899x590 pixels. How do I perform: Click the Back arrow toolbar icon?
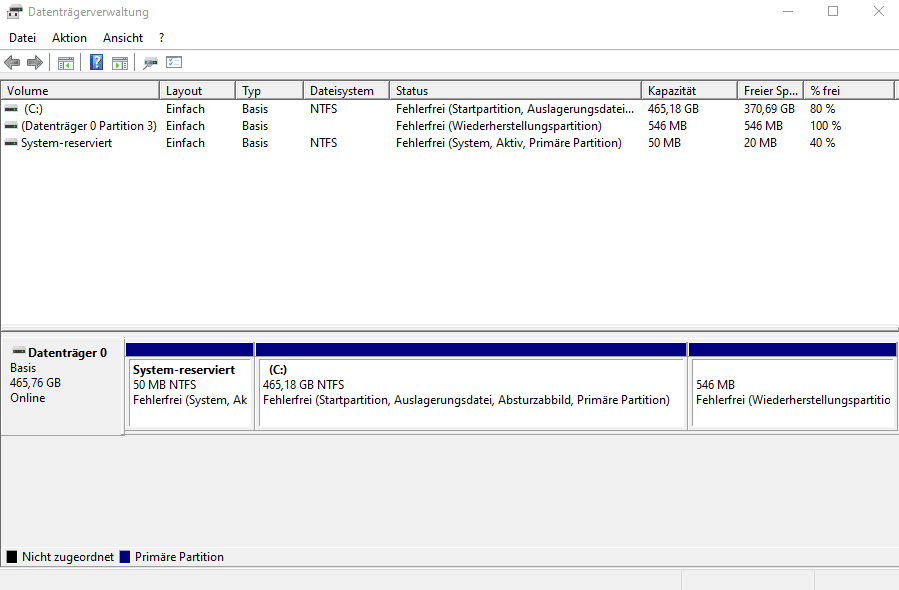coord(12,62)
